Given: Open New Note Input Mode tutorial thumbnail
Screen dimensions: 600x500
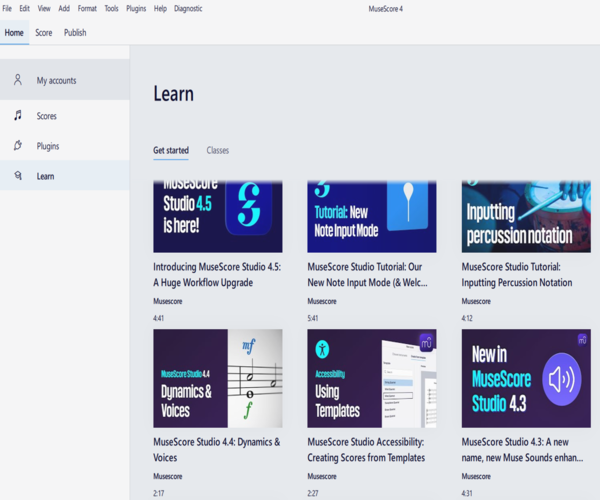Looking at the screenshot, I should point(371,216).
